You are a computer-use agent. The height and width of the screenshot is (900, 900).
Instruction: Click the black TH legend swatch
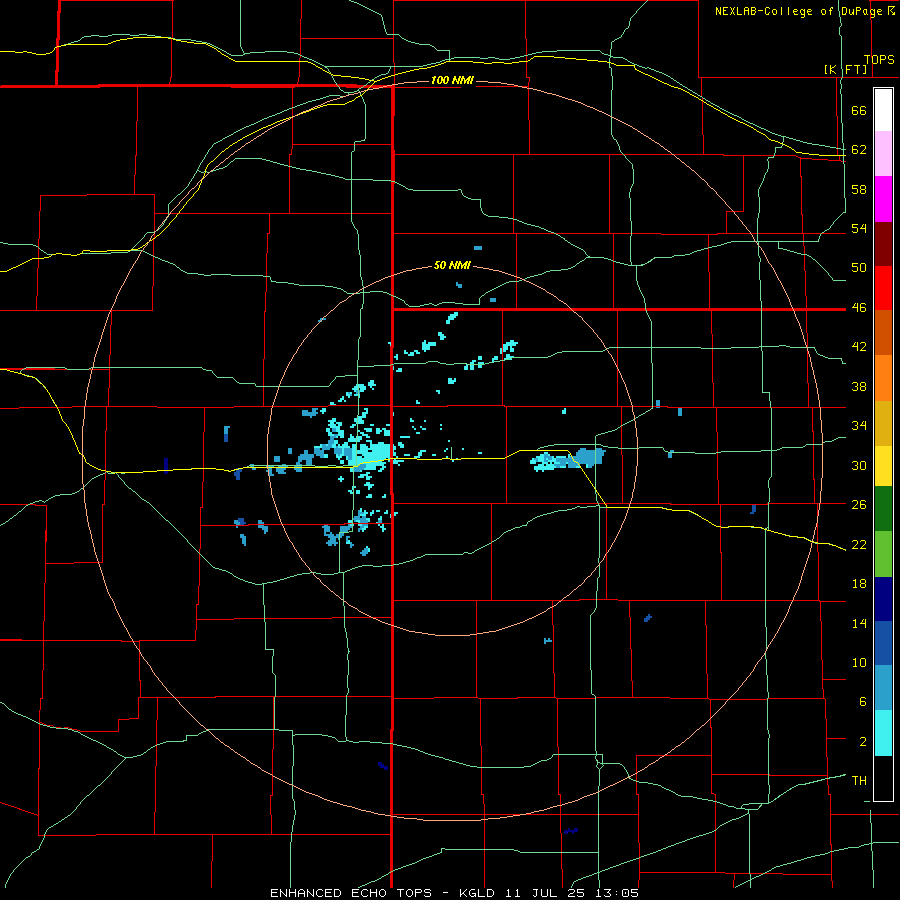pos(883,778)
